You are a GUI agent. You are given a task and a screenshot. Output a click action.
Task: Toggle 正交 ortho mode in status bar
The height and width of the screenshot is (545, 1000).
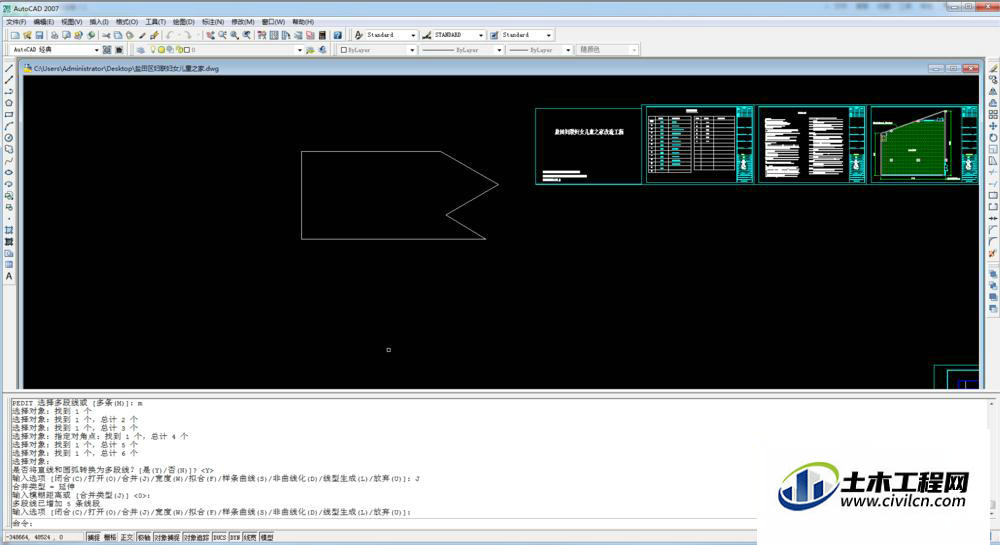tap(126, 537)
